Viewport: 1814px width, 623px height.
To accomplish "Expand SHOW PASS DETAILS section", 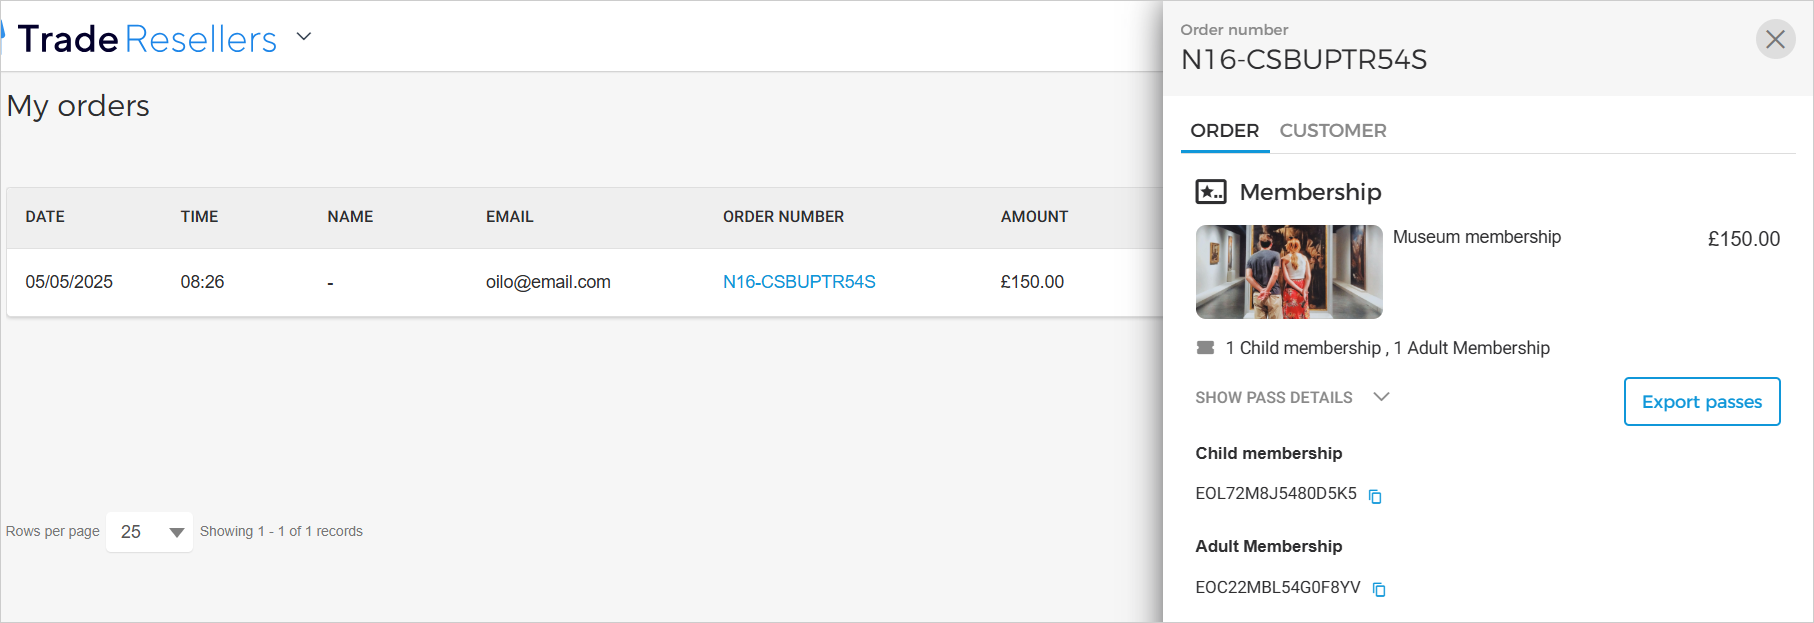I will point(1292,398).
